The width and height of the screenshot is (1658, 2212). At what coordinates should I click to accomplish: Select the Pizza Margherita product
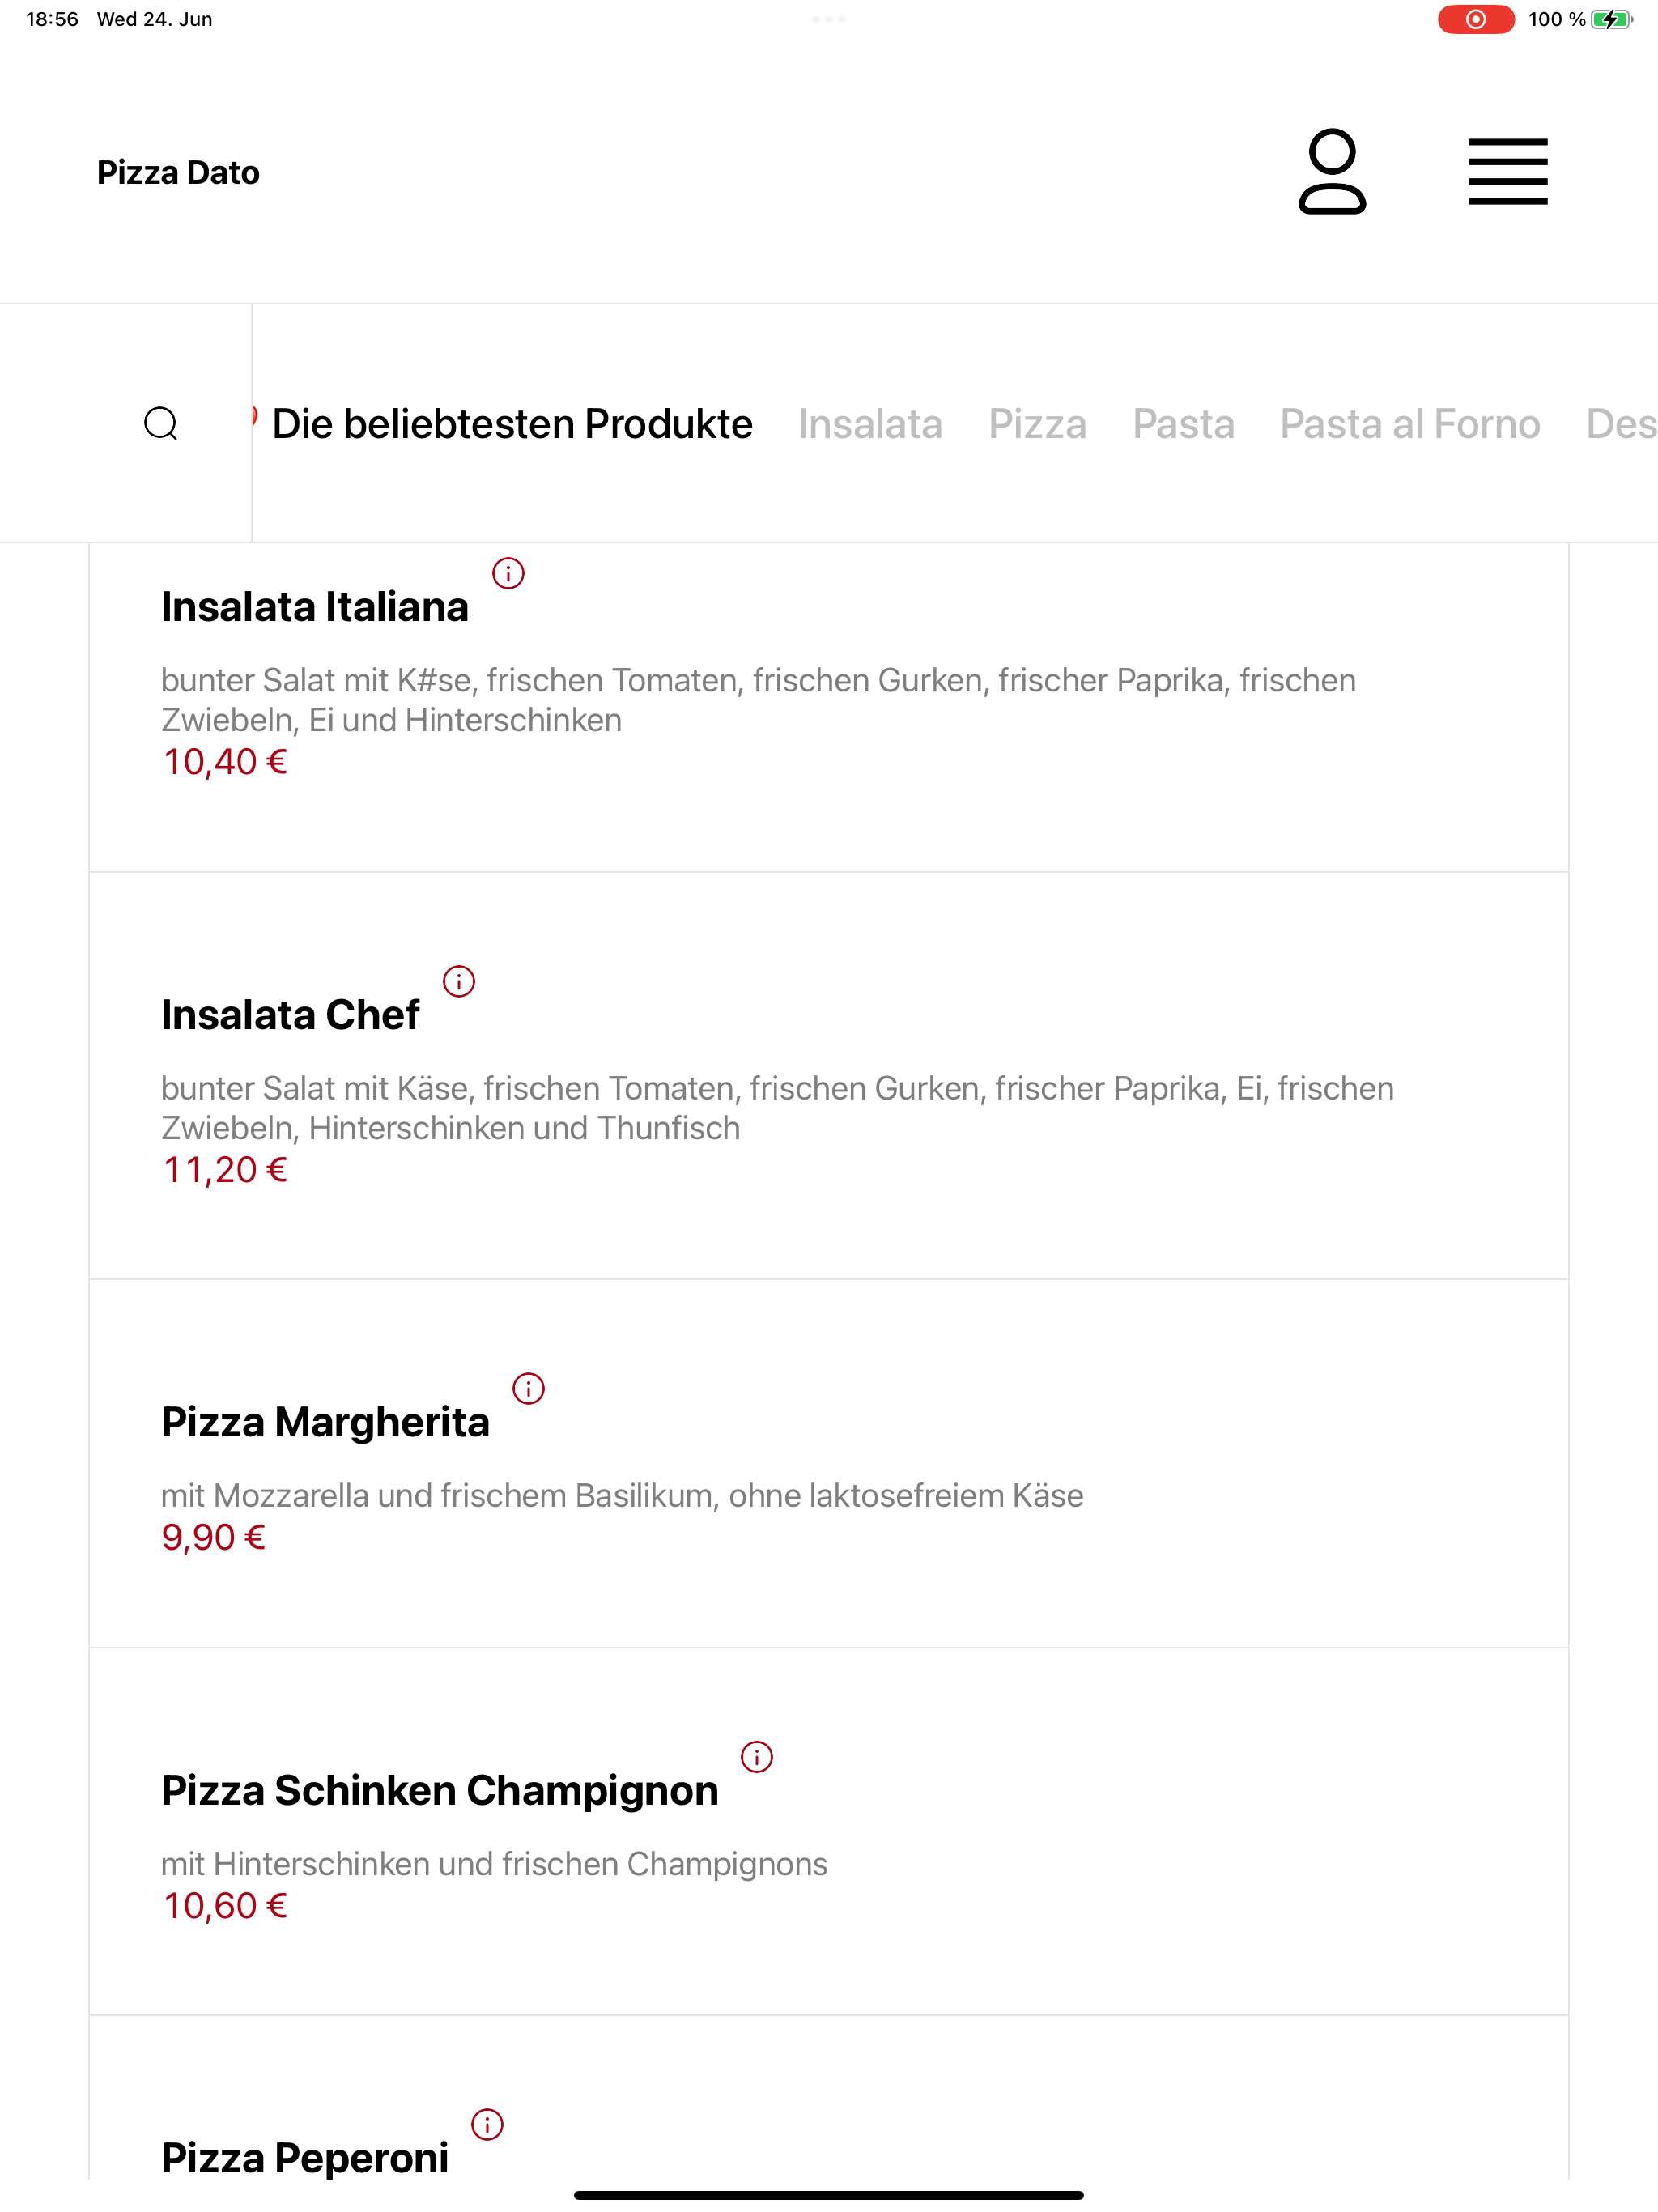tap(828, 1463)
